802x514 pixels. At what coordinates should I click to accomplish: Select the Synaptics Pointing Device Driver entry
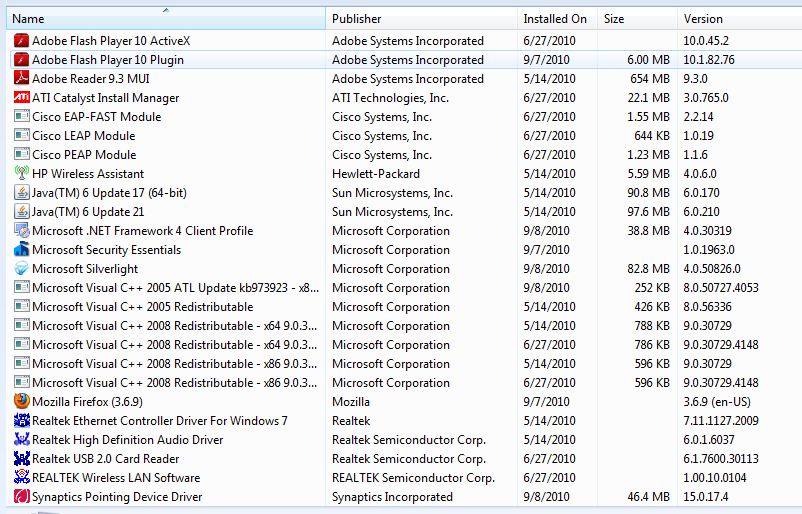[117, 497]
